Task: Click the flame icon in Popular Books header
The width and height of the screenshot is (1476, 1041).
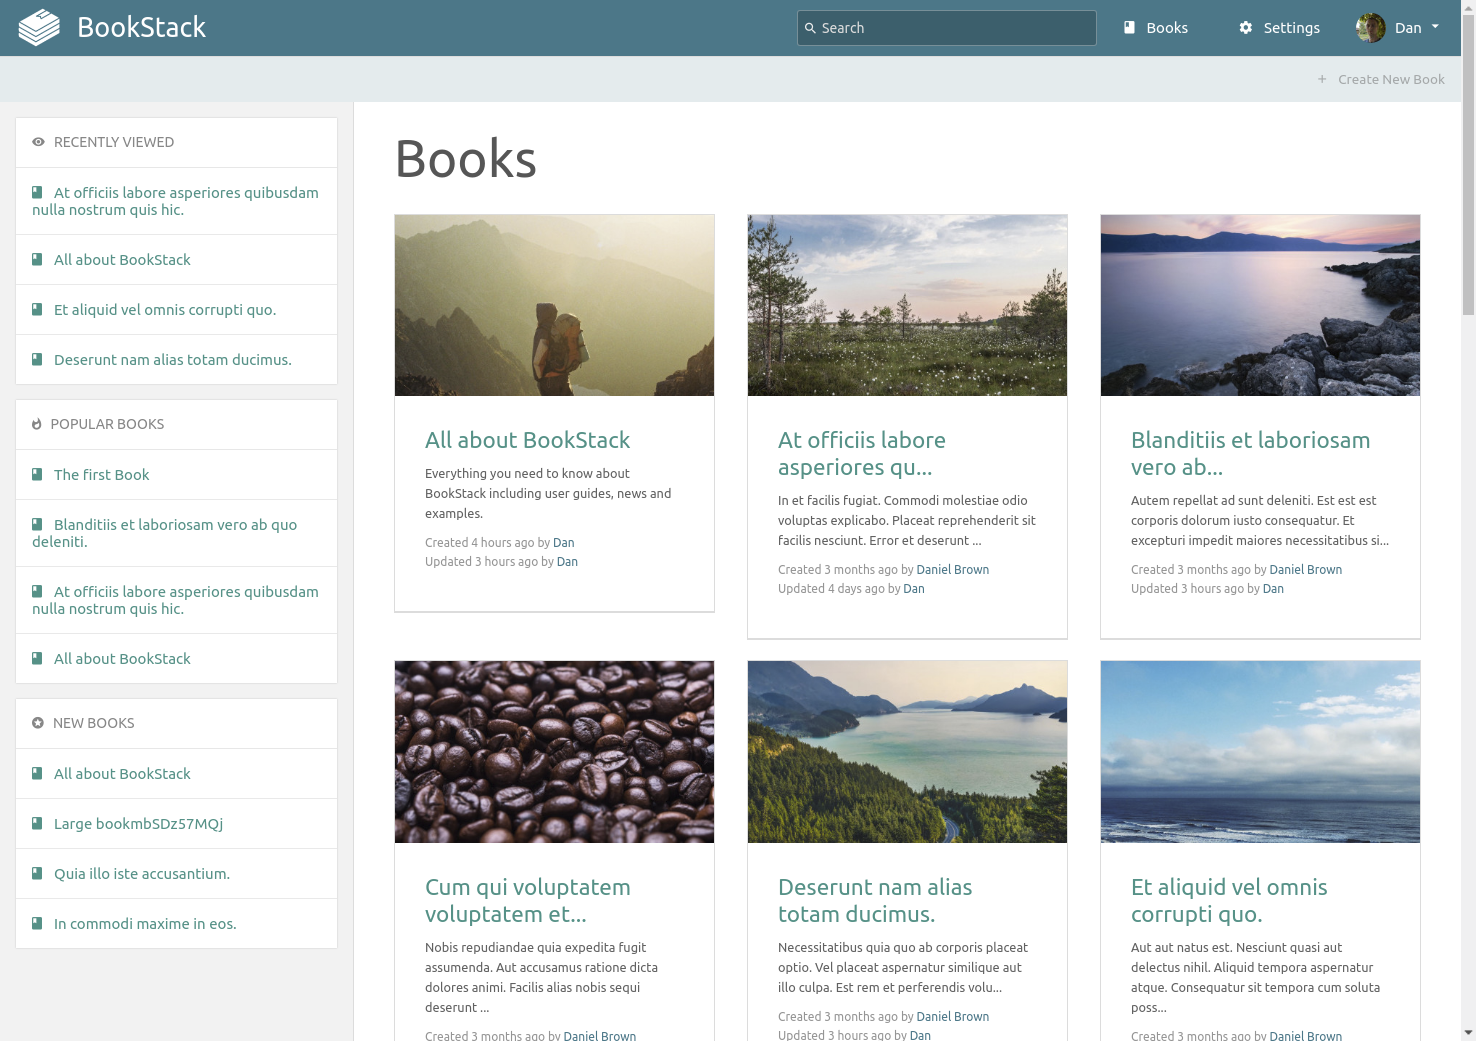Action: [37, 424]
